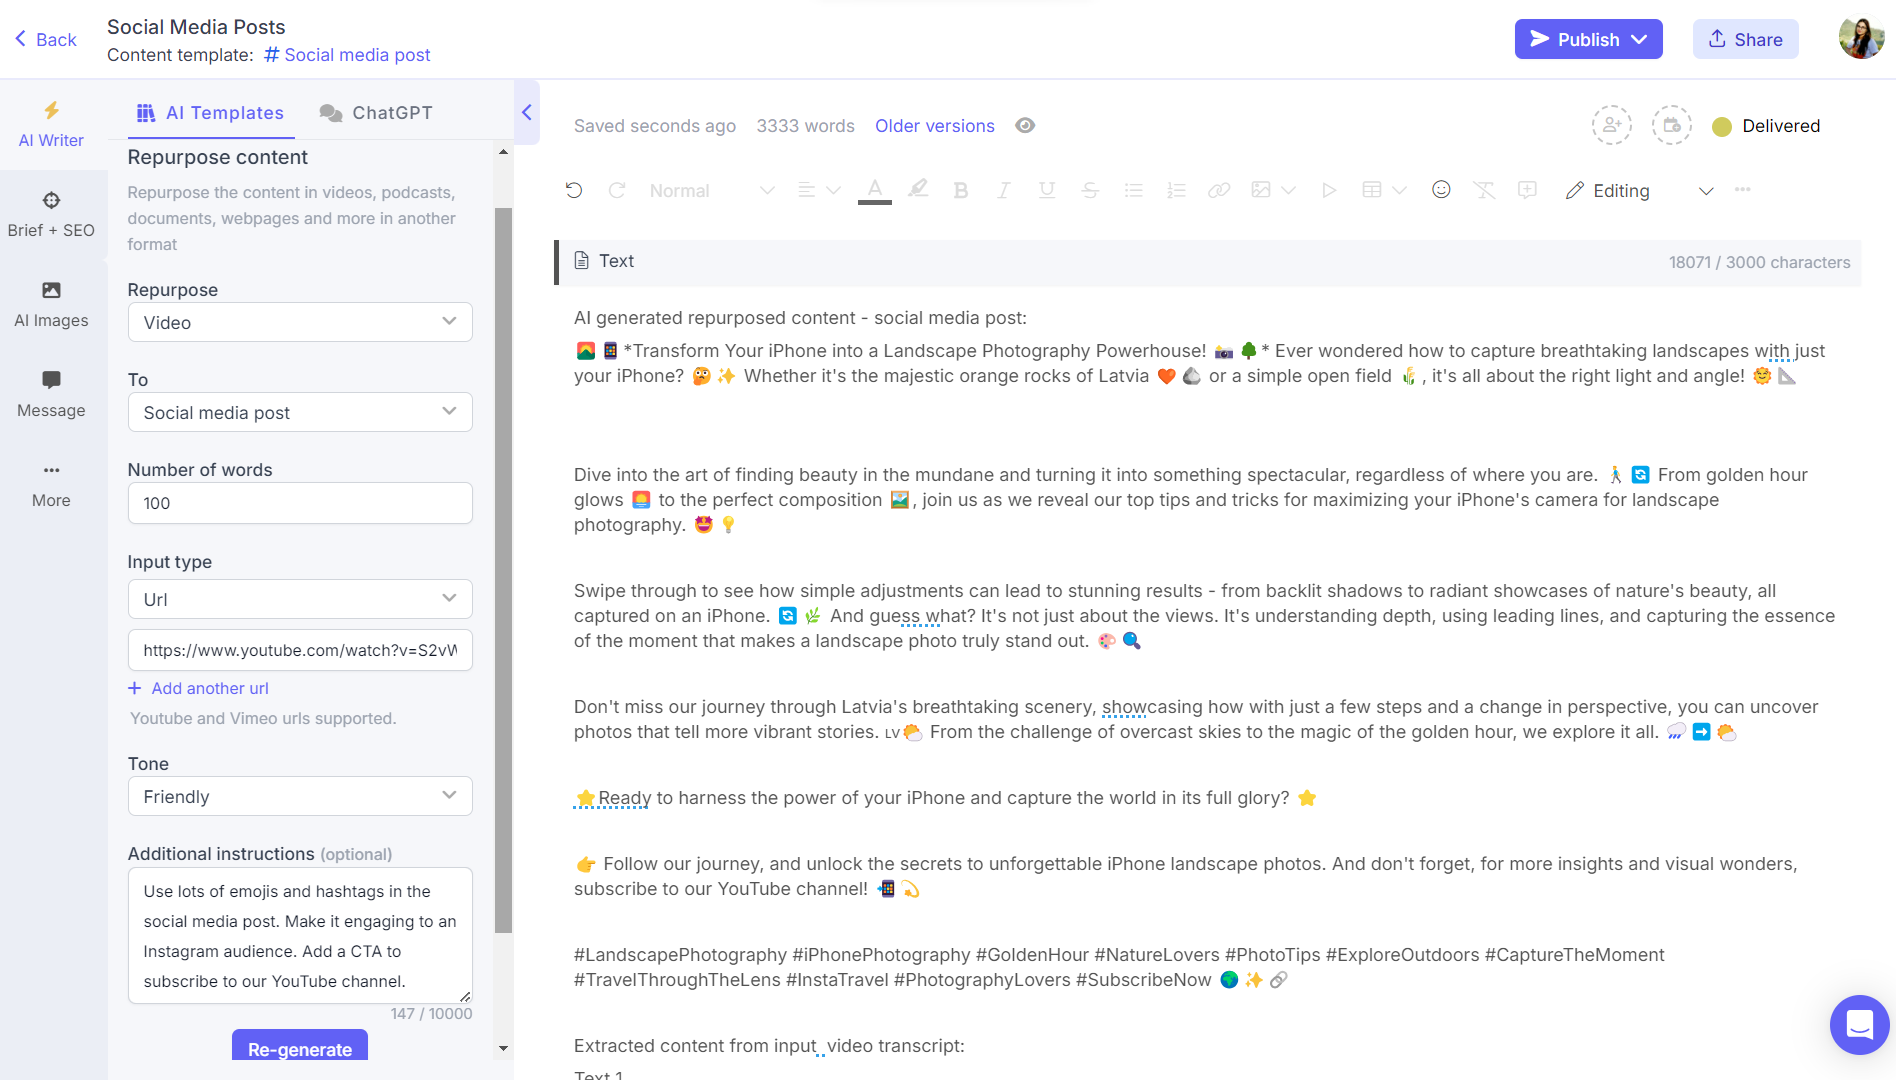Click the text color swatch in toolbar
This screenshot has width=1896, height=1080.
click(x=873, y=189)
